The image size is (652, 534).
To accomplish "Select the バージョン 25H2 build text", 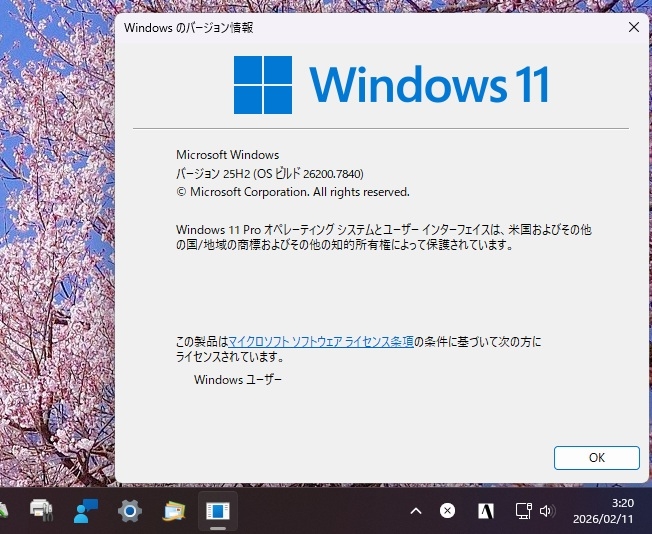I will pos(269,173).
